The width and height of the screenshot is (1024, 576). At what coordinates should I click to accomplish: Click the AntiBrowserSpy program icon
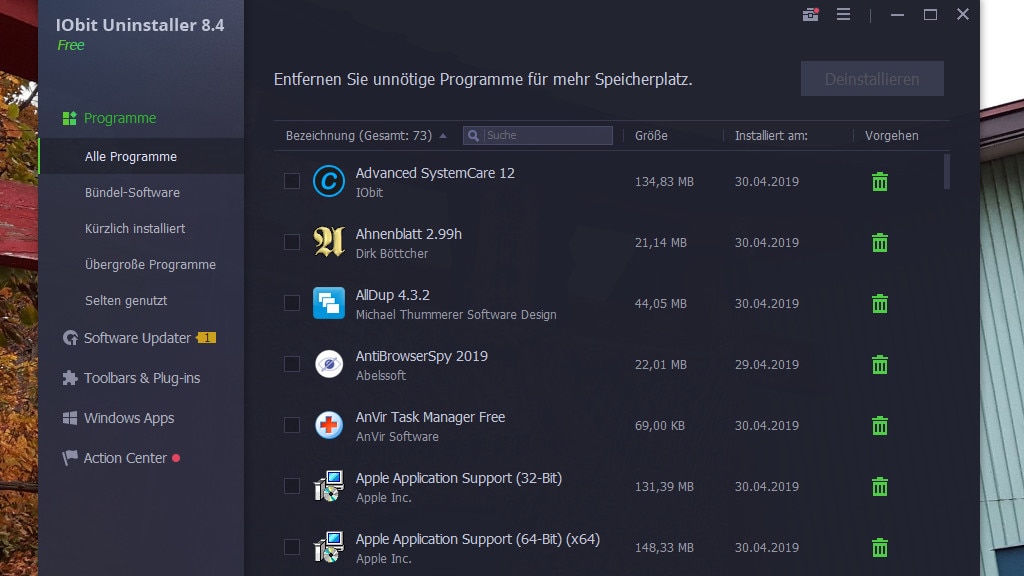[328, 364]
